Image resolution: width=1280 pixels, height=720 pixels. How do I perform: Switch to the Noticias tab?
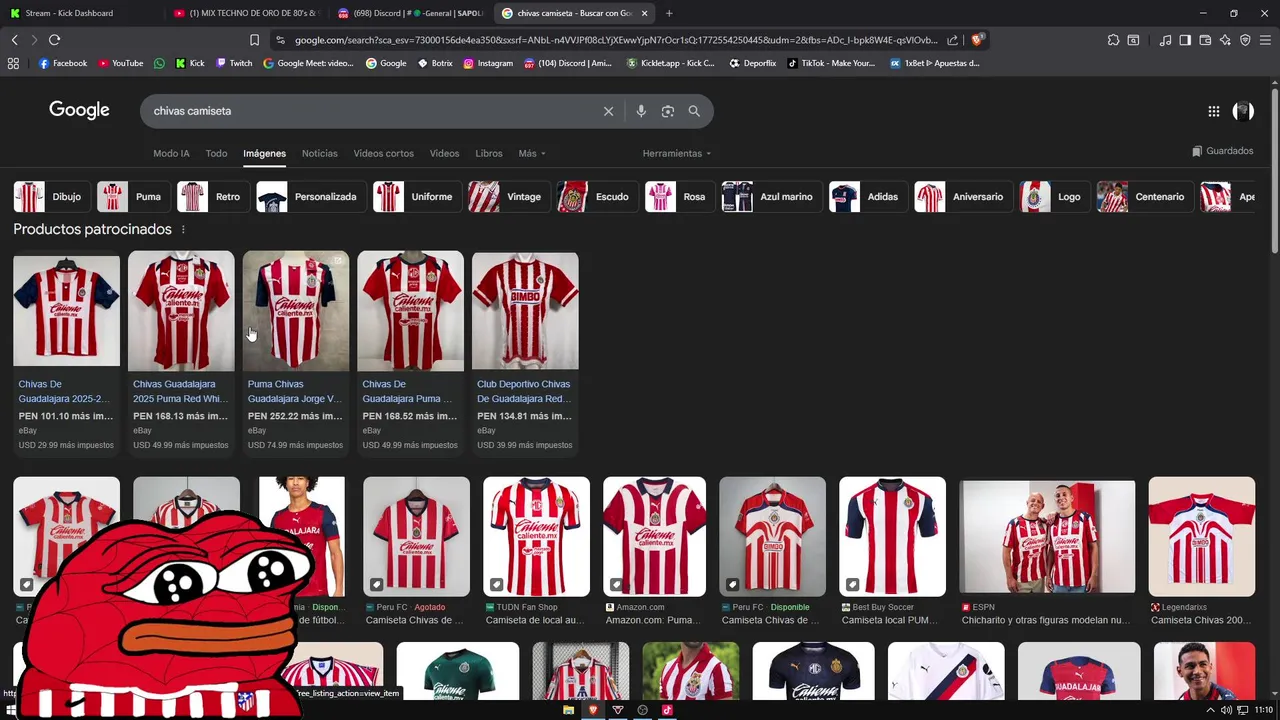(x=319, y=153)
